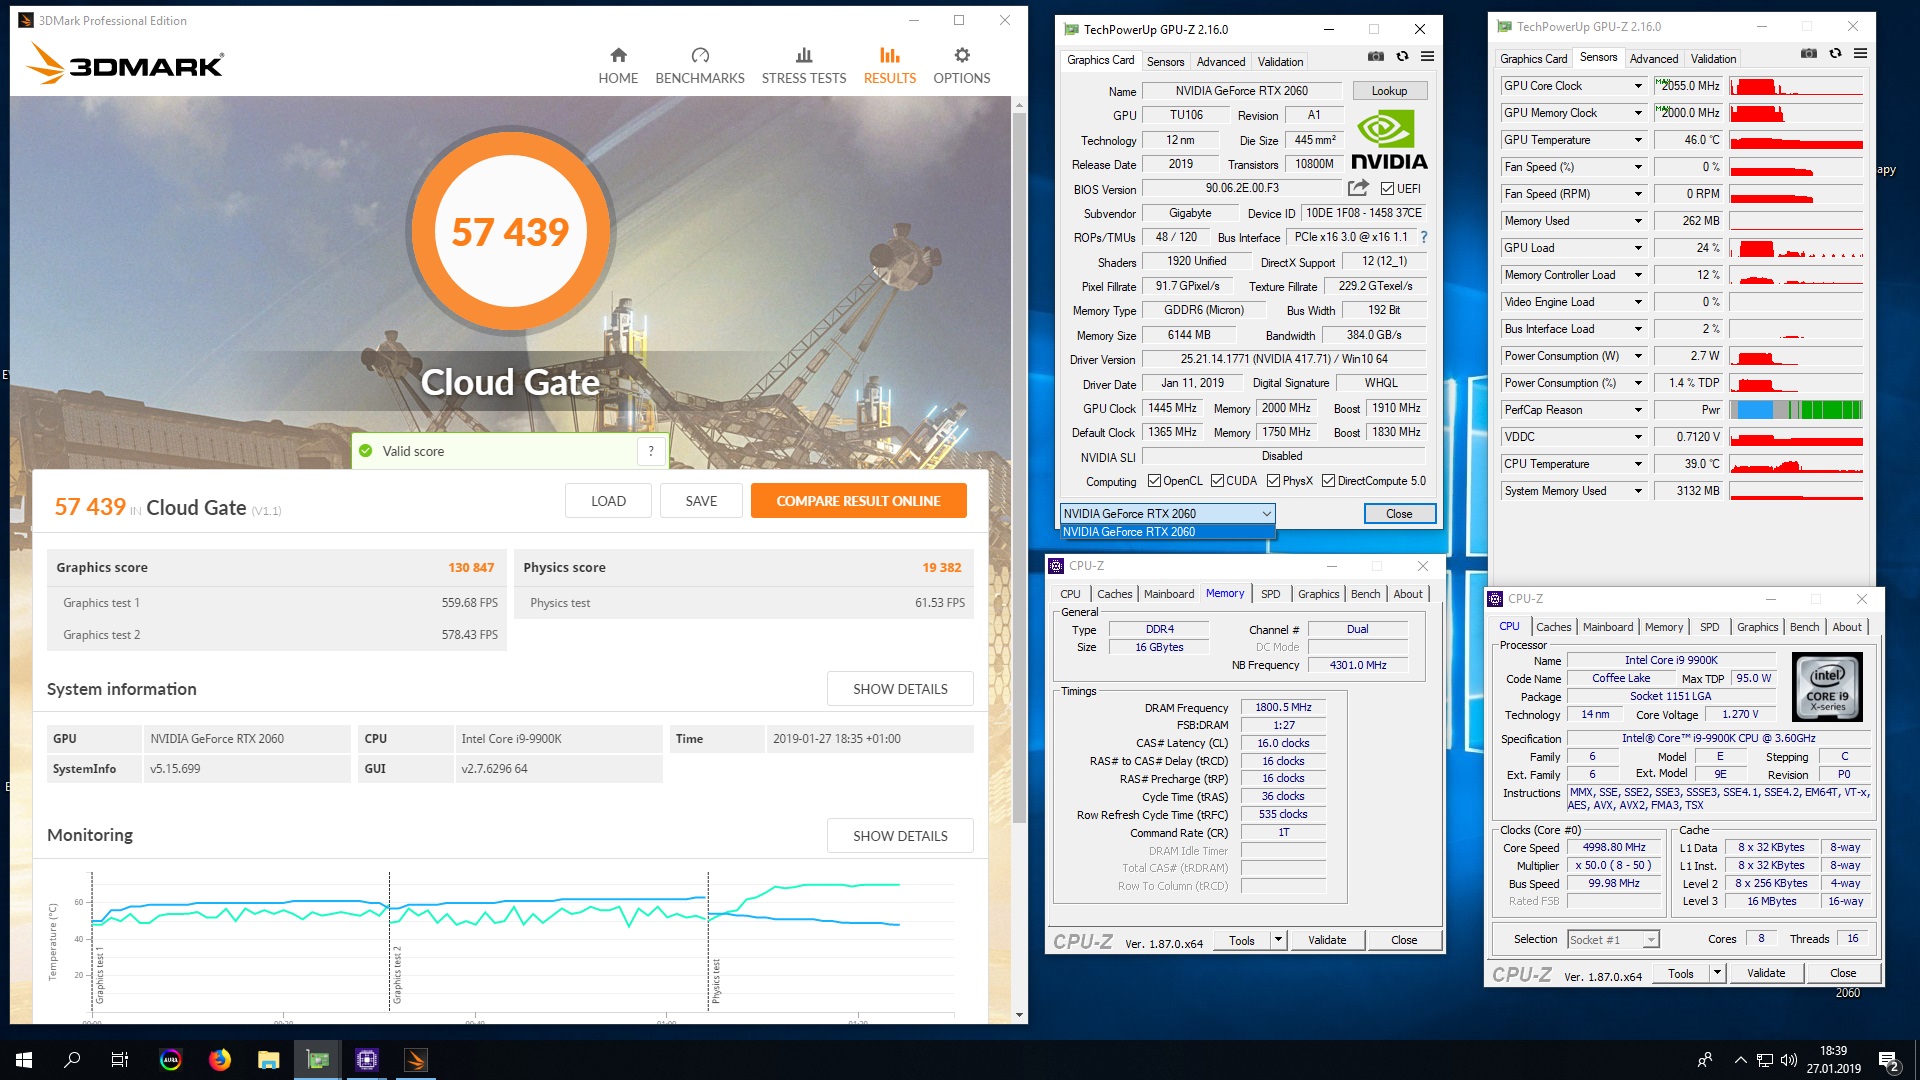Click CPU-Z taskbar icon

(x=367, y=1059)
